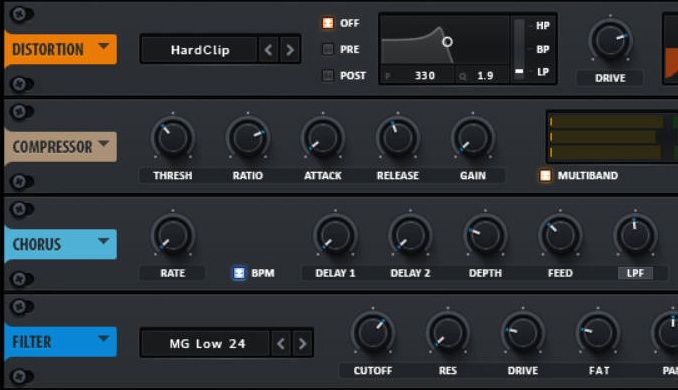678x390 pixels.
Task: Click the compressor GAIN knob
Action: point(473,138)
